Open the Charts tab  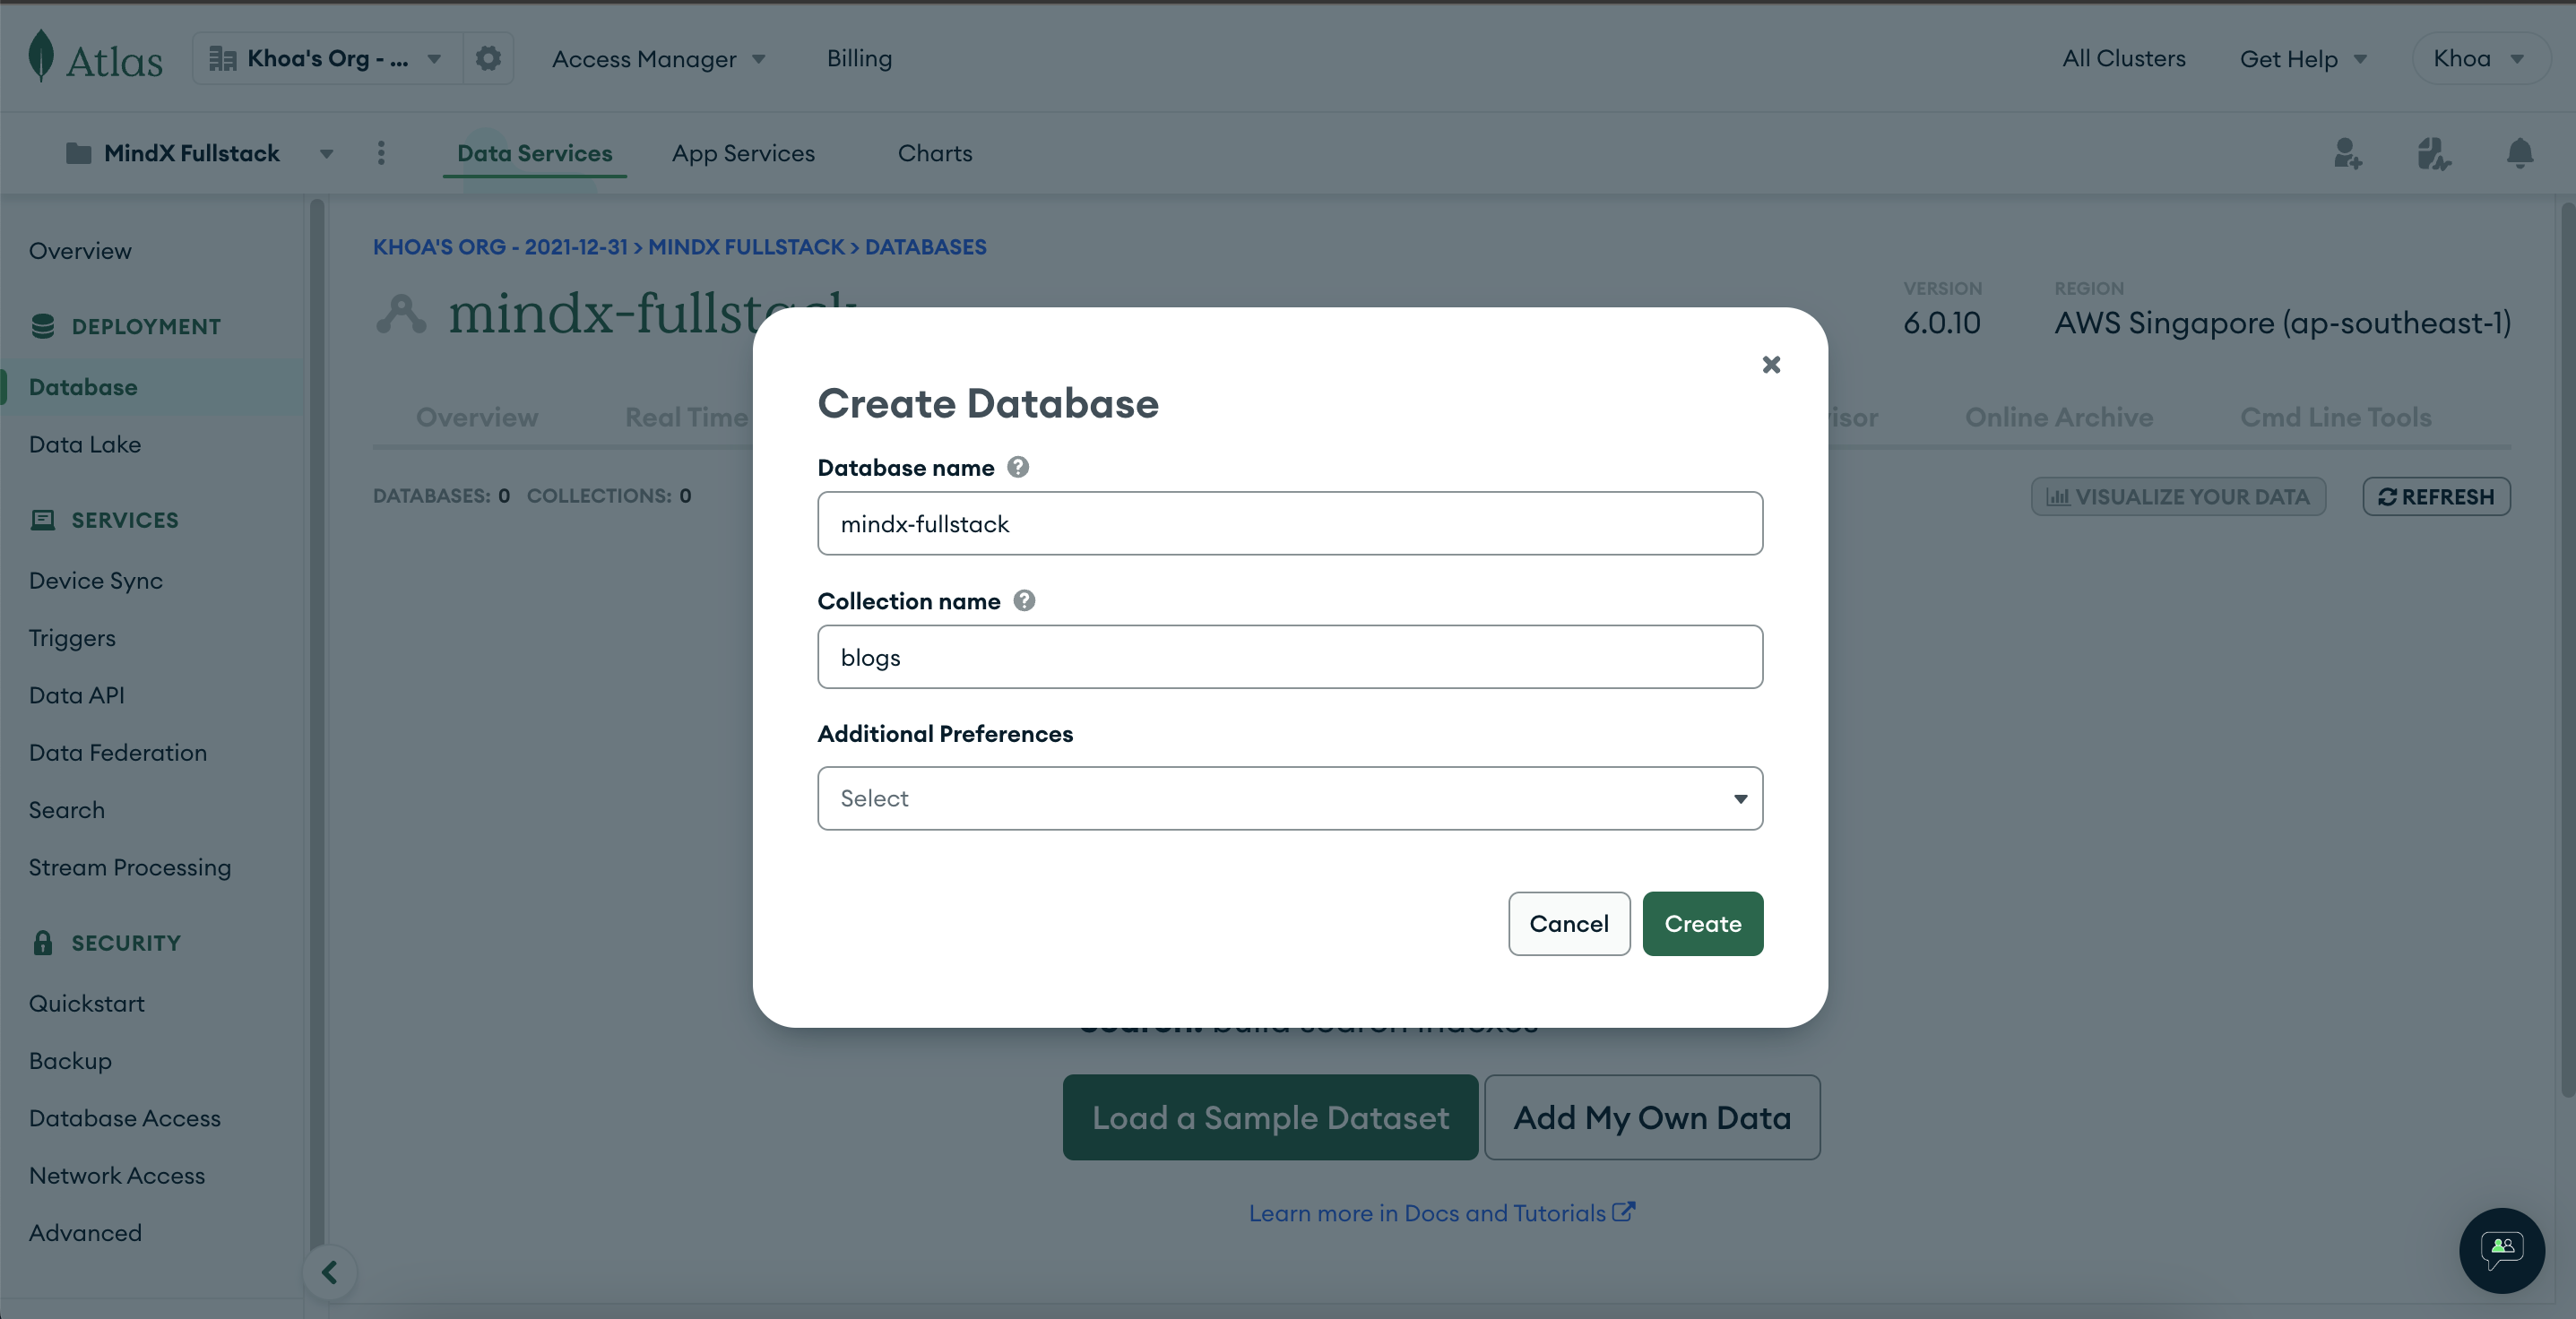click(934, 153)
